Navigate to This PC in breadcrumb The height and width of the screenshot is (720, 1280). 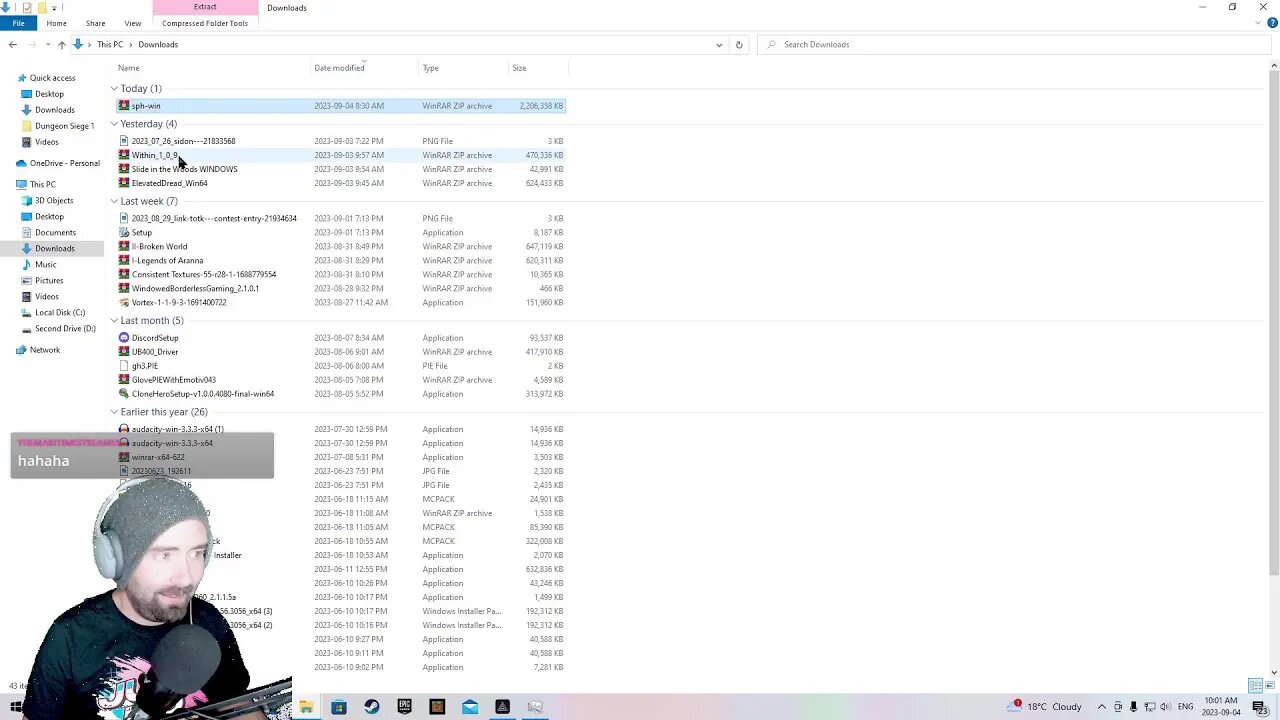pyautogui.click(x=110, y=44)
